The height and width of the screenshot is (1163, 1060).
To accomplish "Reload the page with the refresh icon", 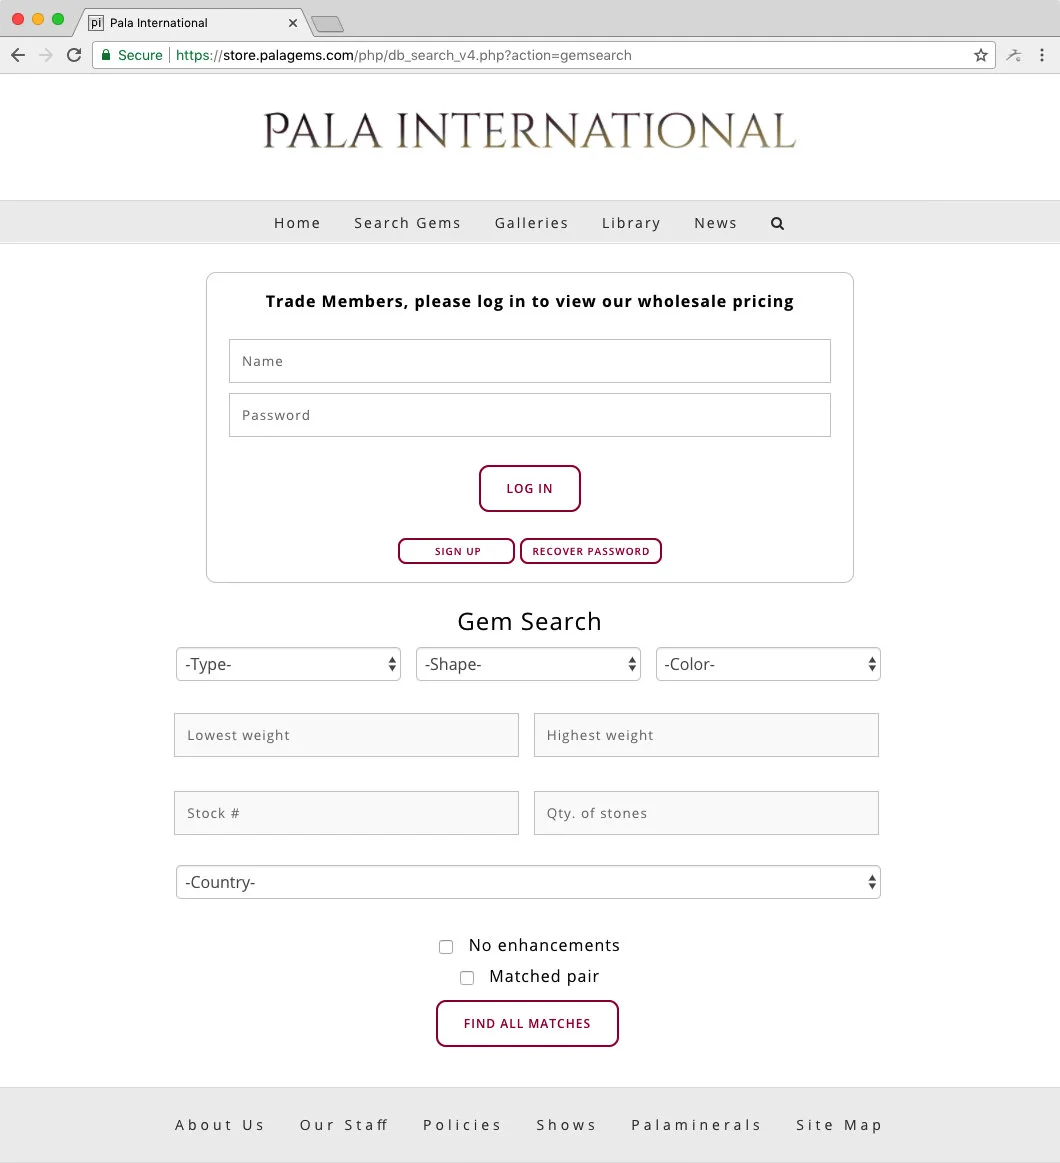I will click(73, 55).
